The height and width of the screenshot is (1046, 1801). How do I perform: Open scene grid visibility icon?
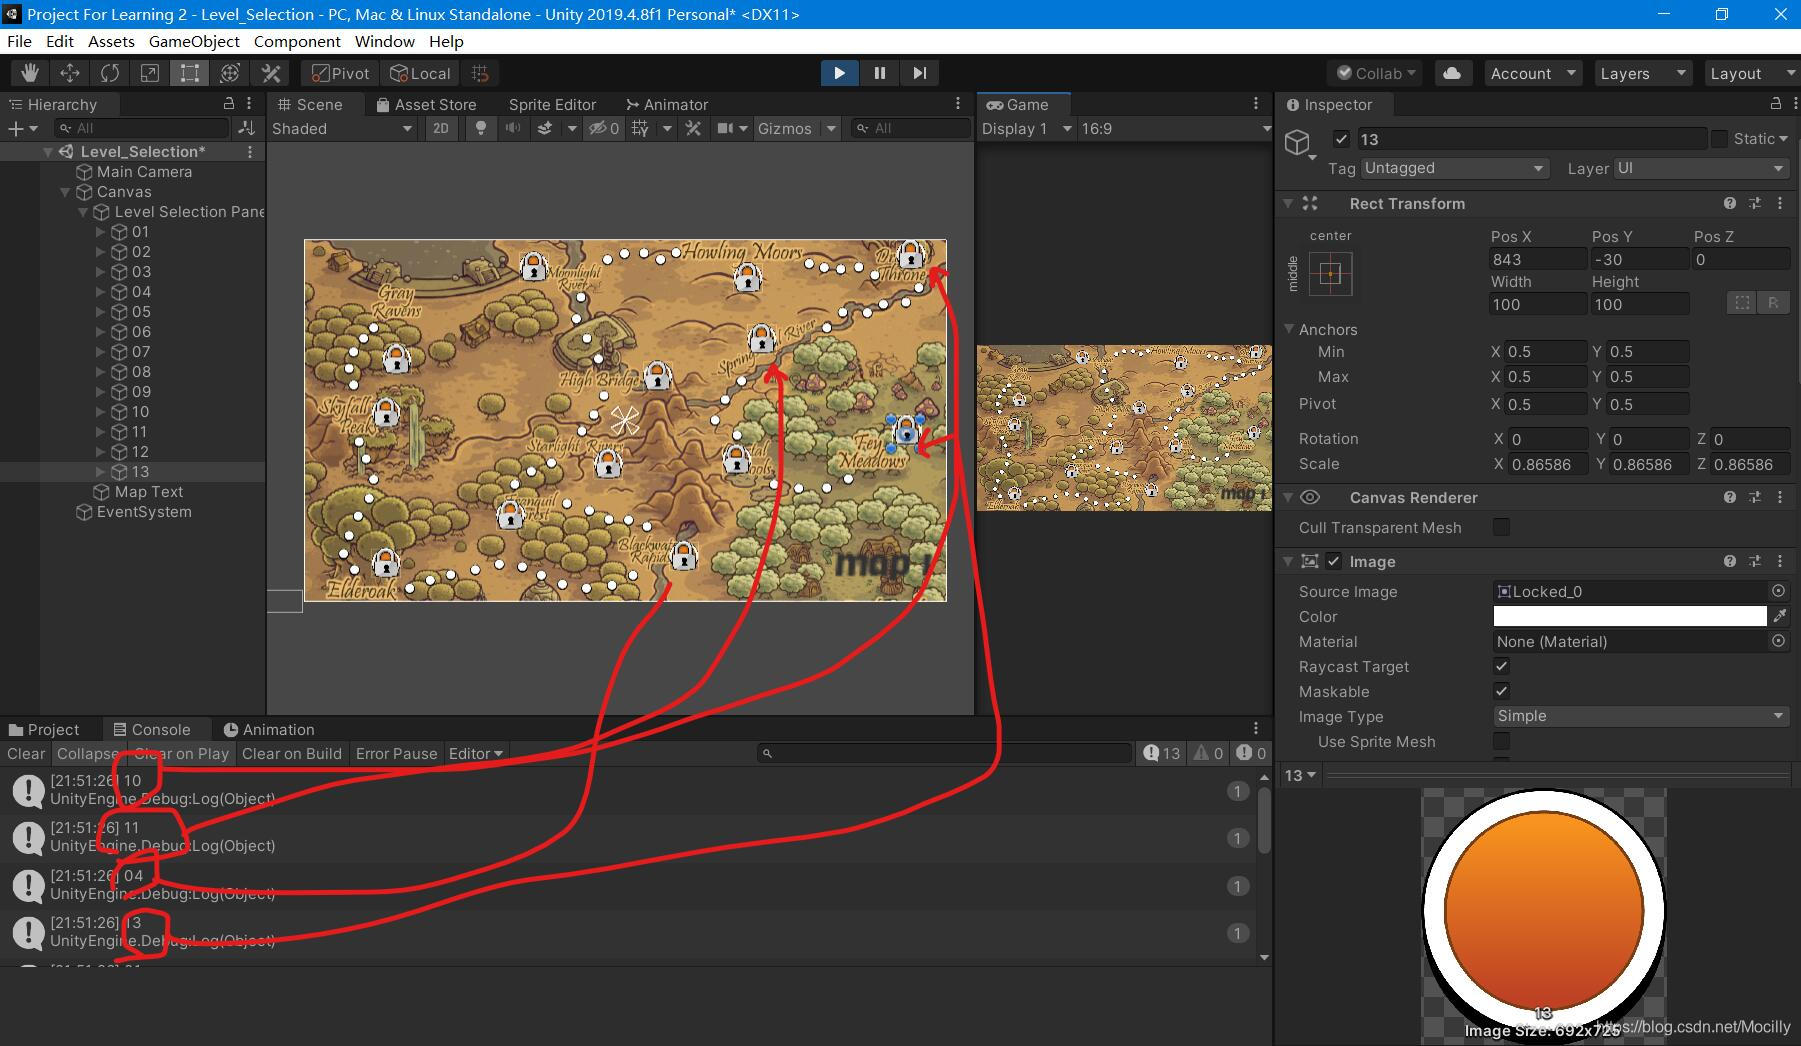640,128
